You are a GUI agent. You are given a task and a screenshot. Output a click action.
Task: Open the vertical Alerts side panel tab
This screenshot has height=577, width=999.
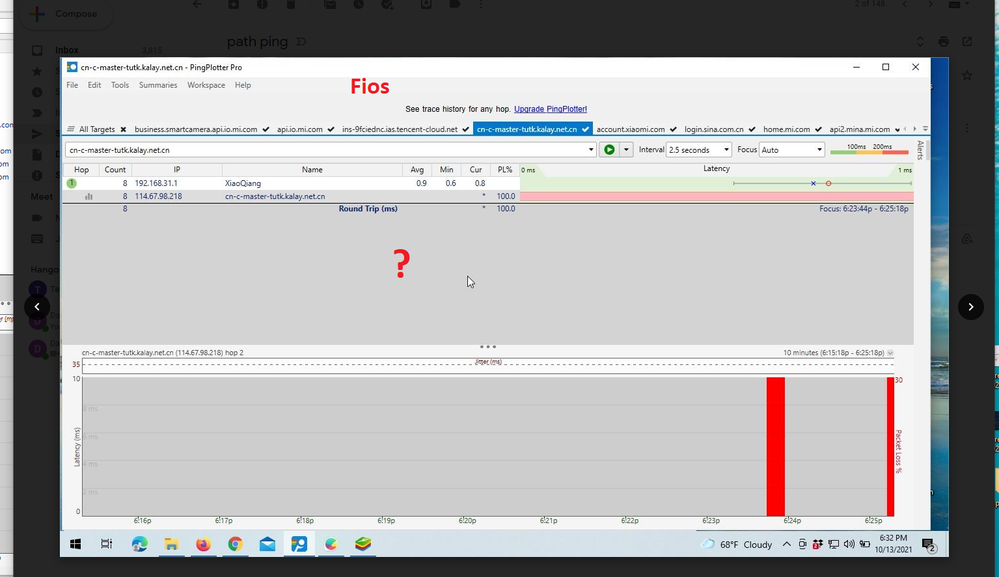click(920, 150)
